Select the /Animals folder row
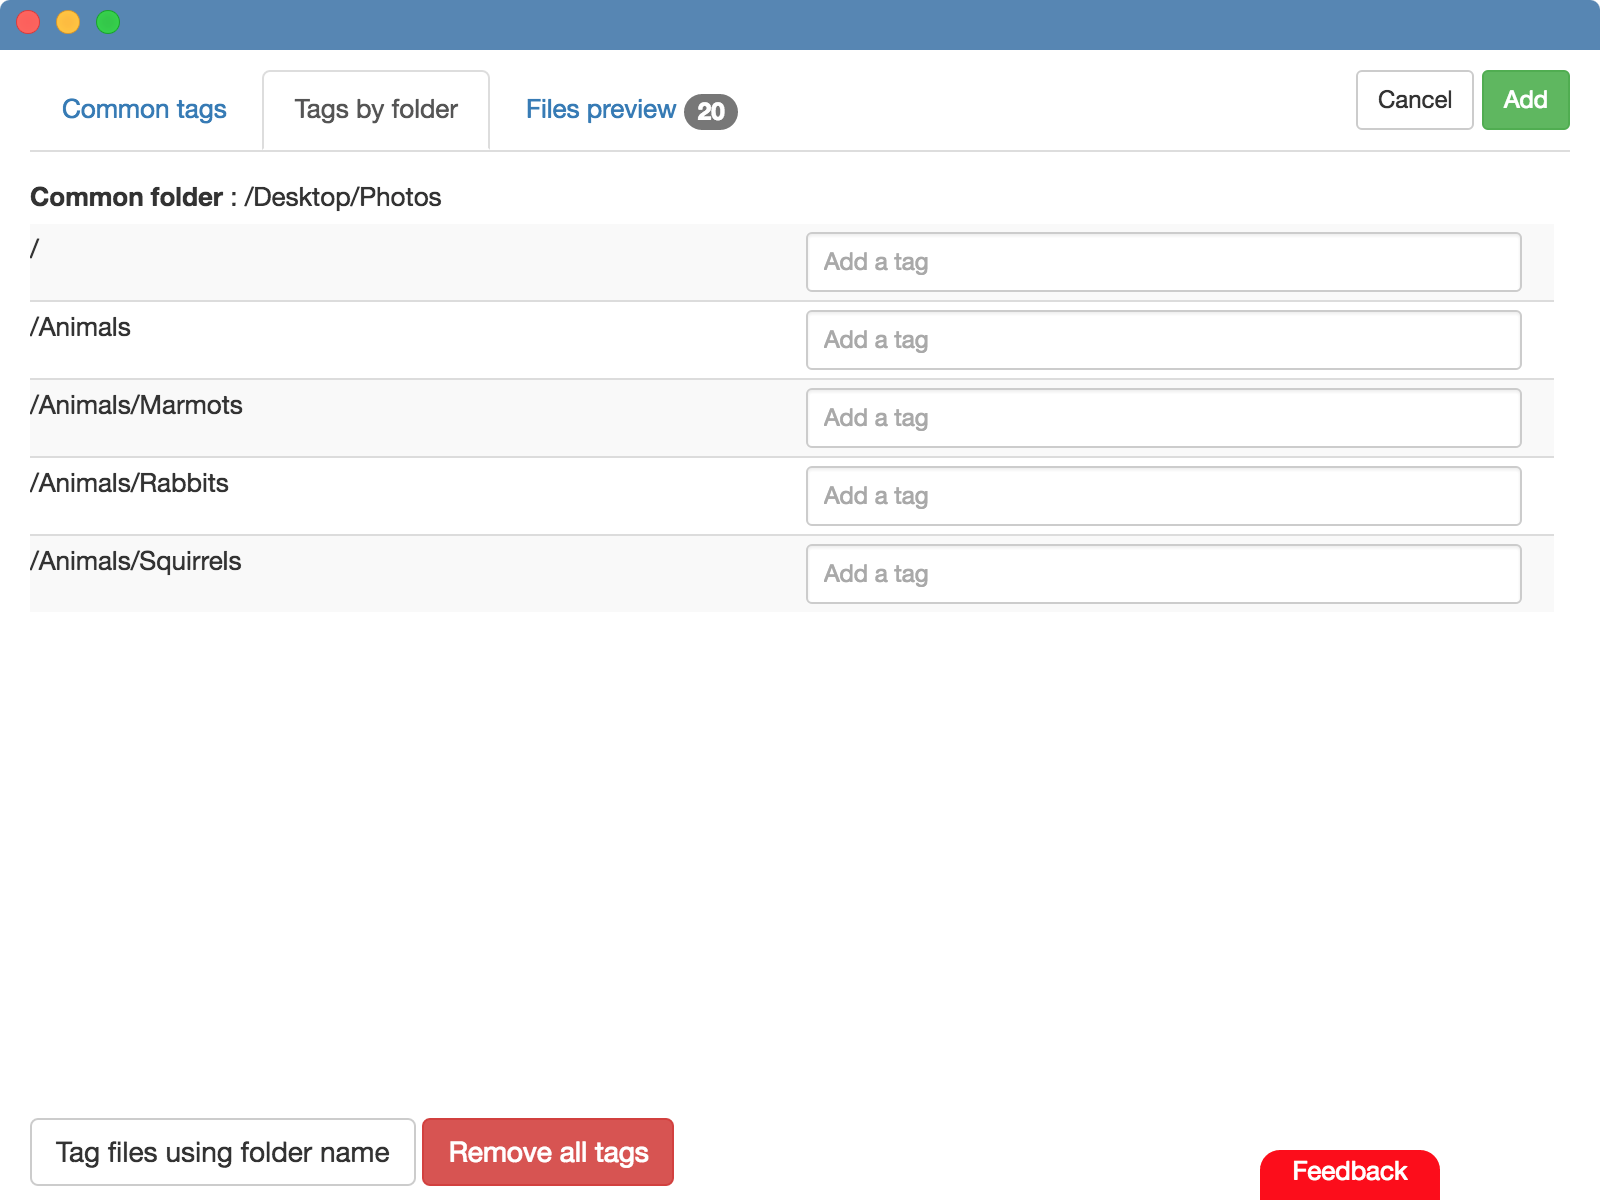Viewport: 1600px width, 1200px height. pos(80,327)
